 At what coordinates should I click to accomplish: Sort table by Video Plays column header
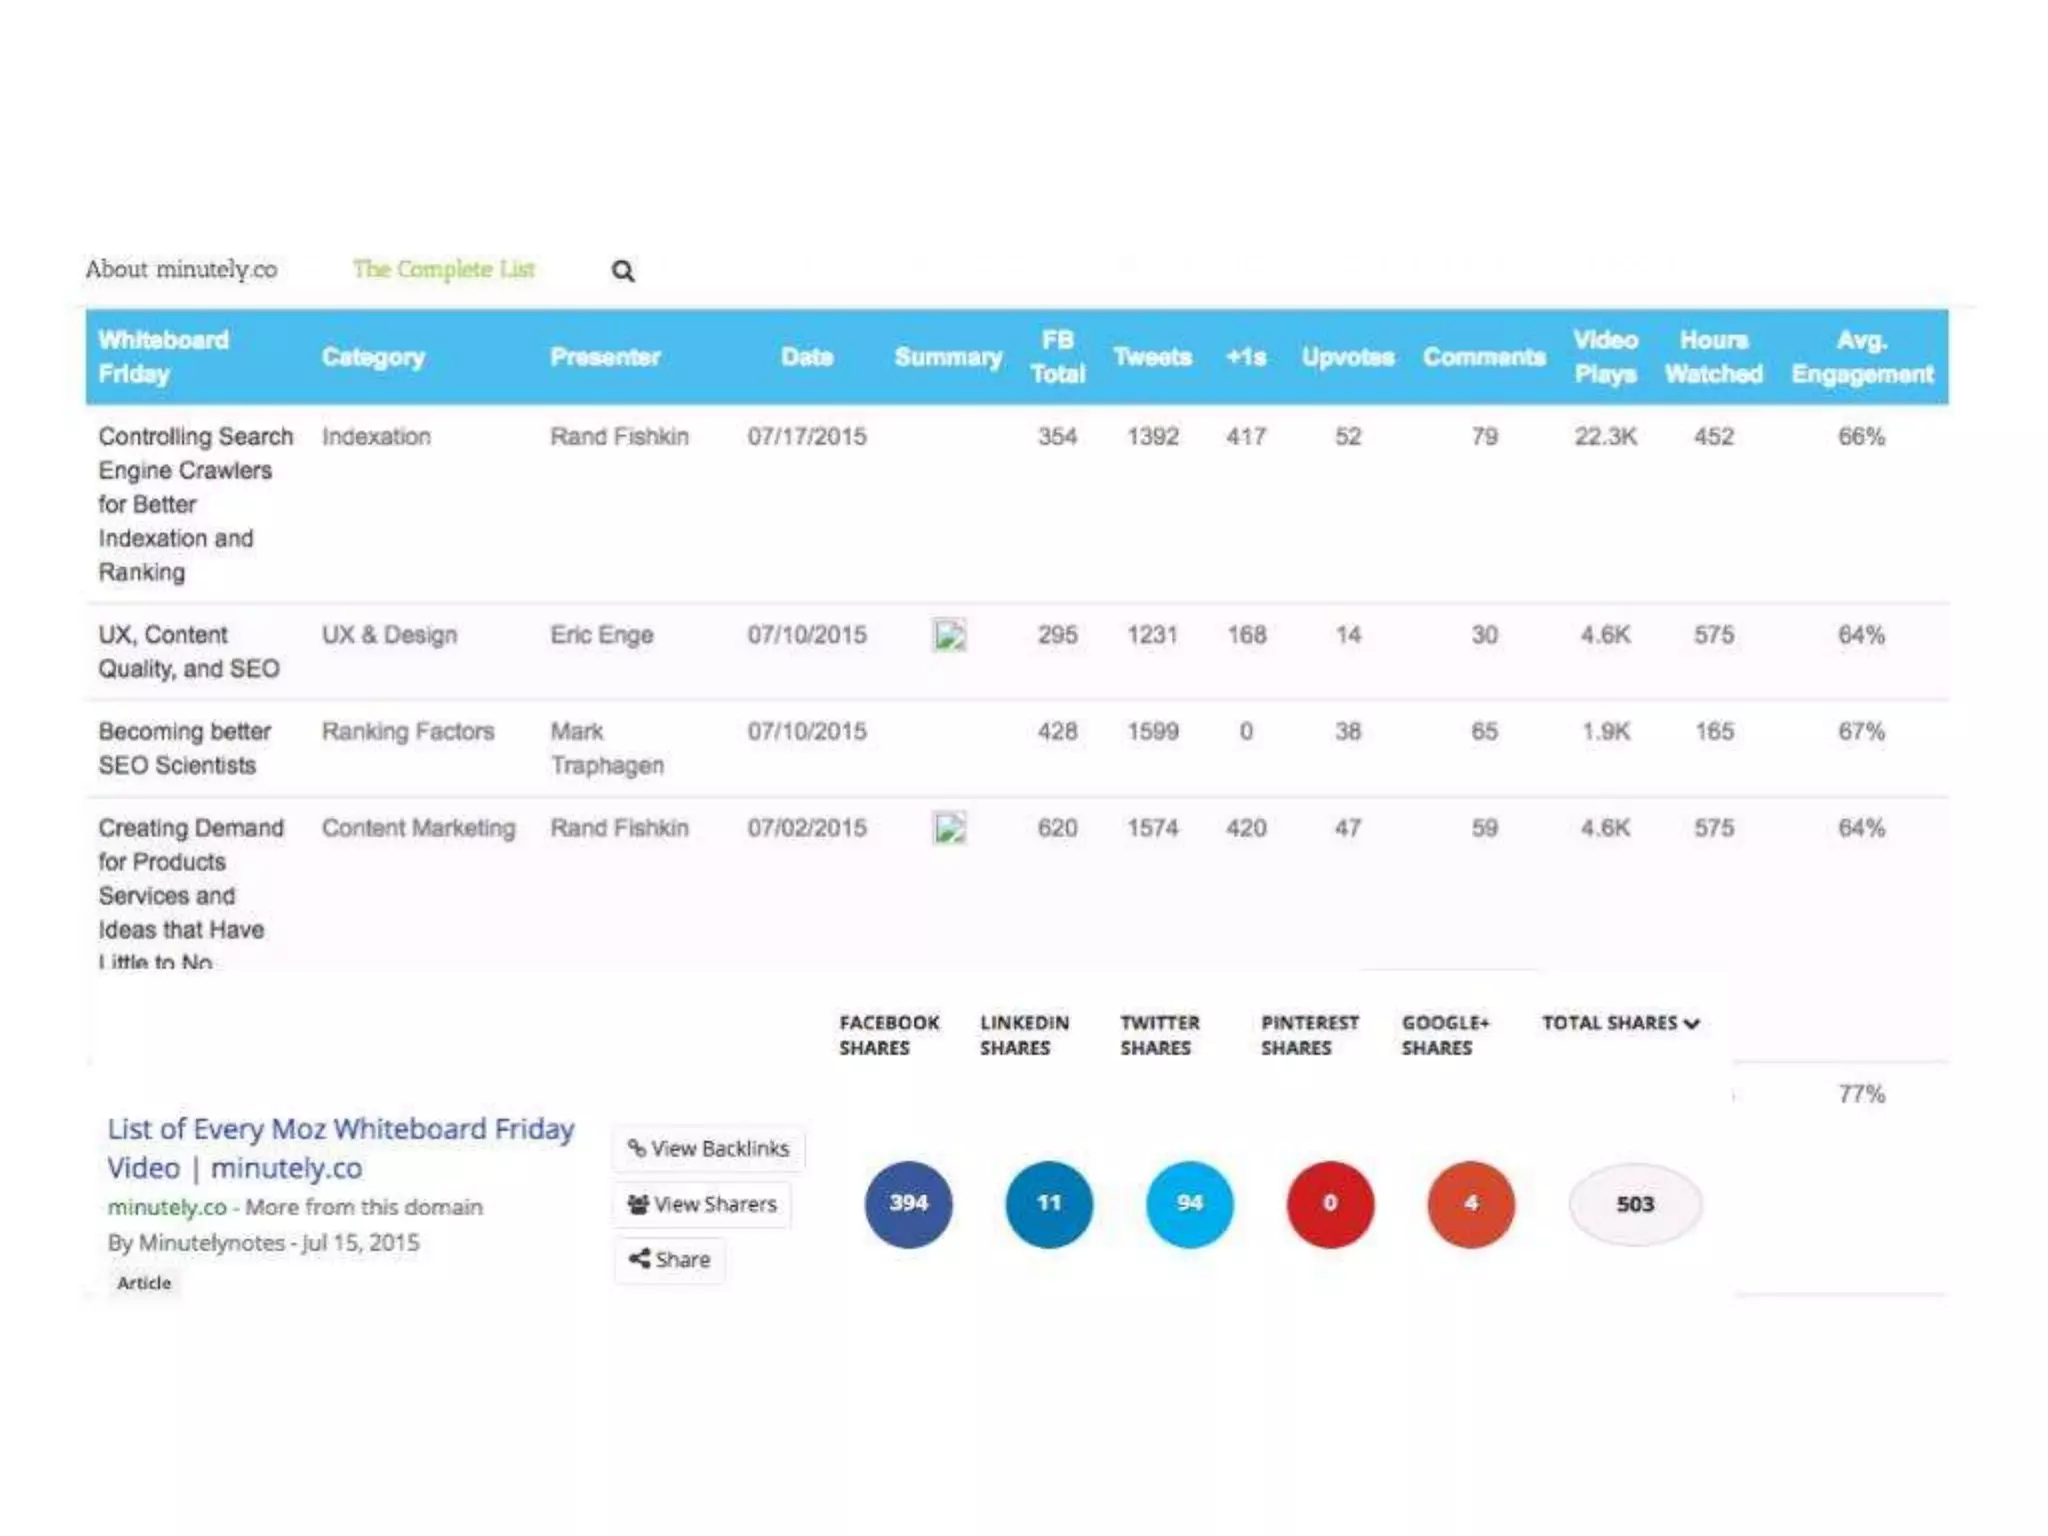coord(1605,357)
